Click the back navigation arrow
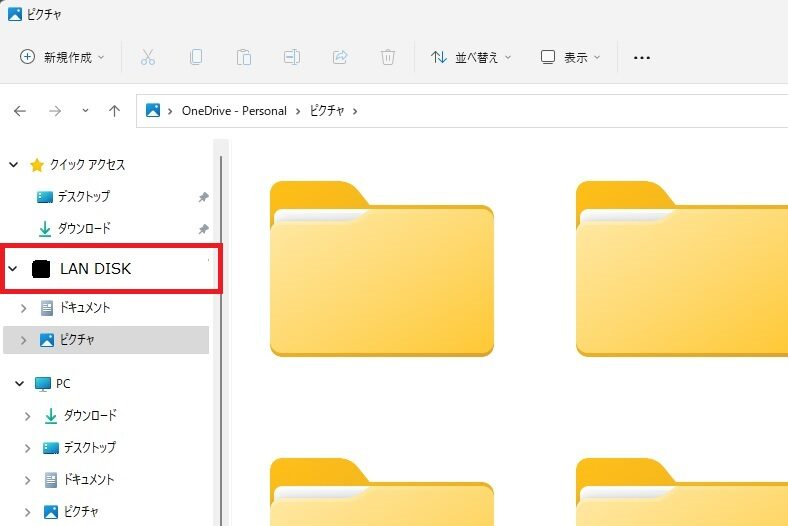 [20, 111]
